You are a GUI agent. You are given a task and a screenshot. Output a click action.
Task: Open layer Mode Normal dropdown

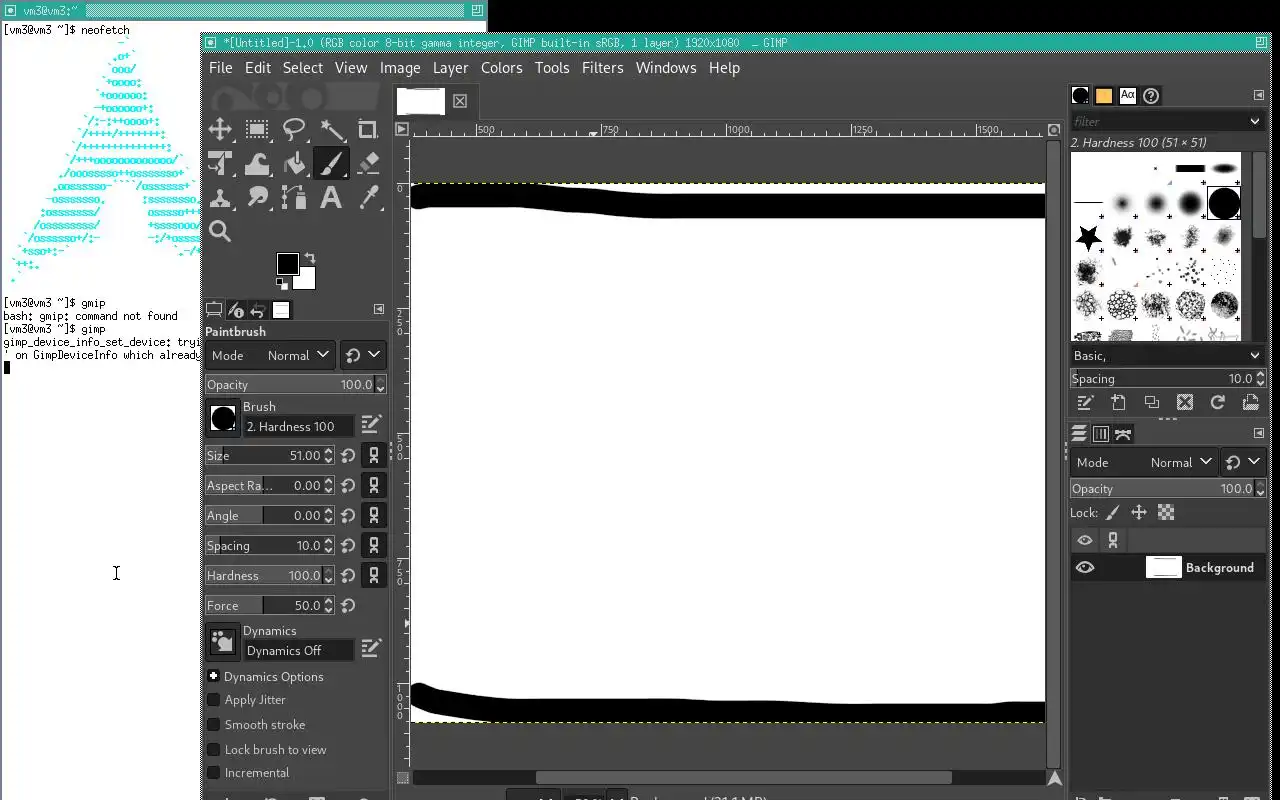(x=1143, y=462)
